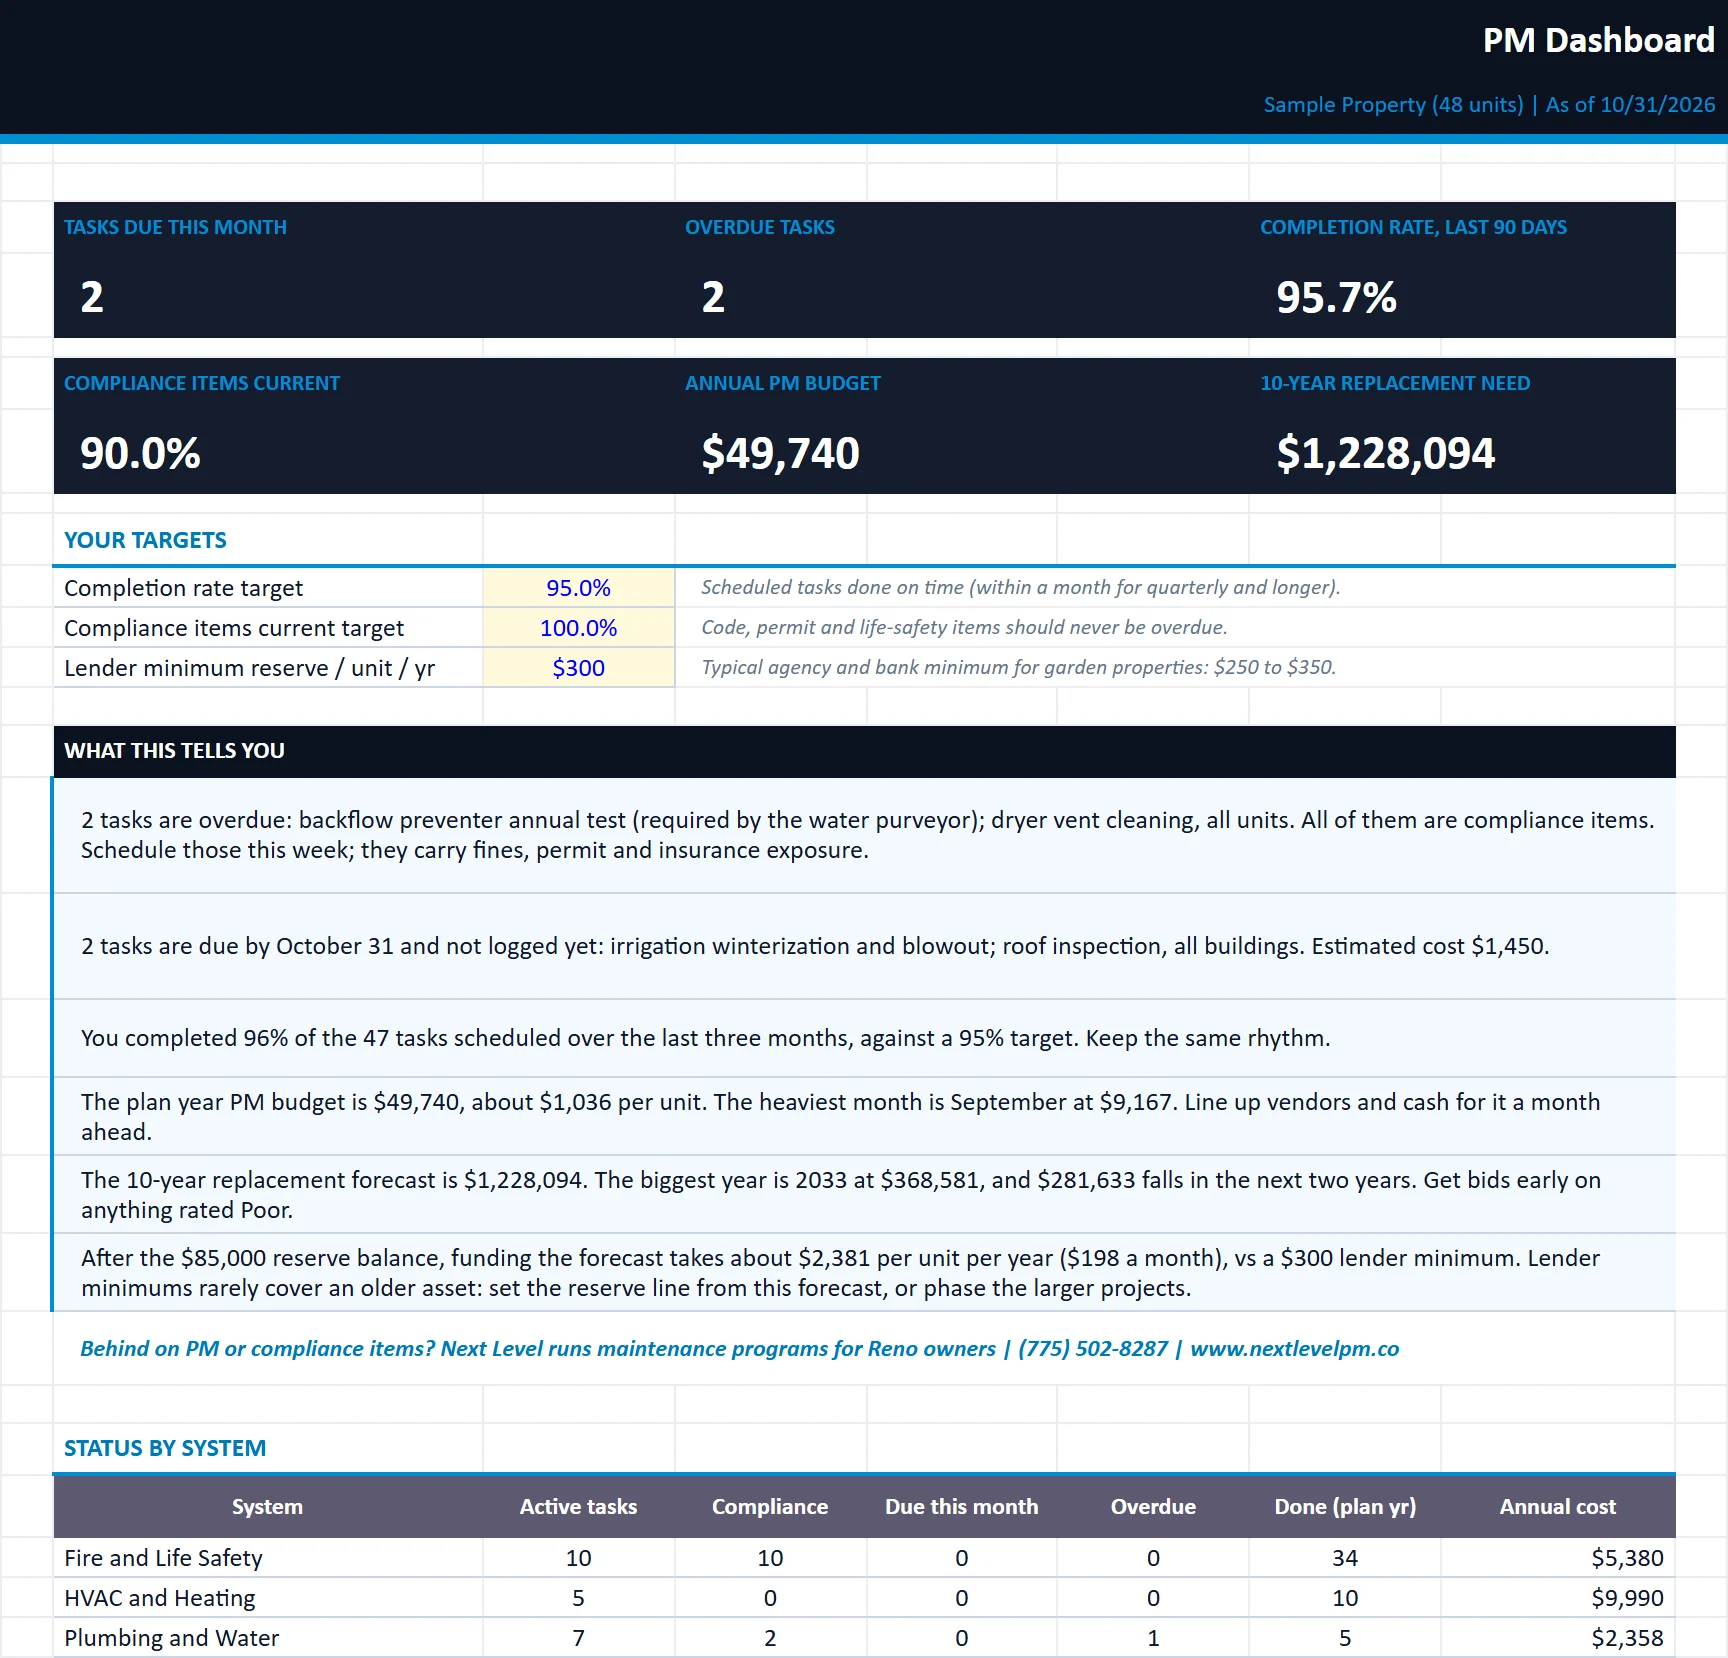Click the 'System' column header
The height and width of the screenshot is (1658, 1728).
tap(267, 1507)
